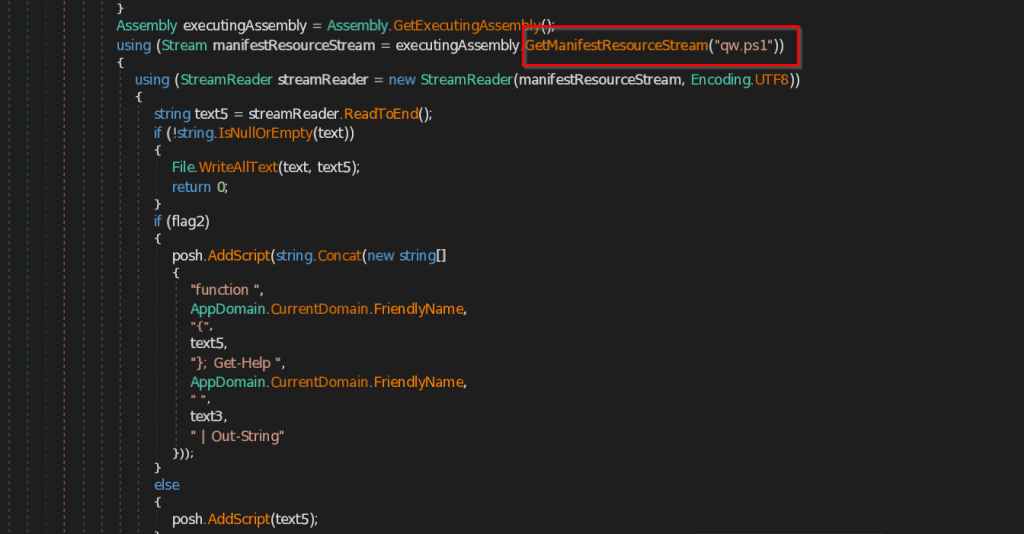Click AddScript in the else block

click(240, 519)
